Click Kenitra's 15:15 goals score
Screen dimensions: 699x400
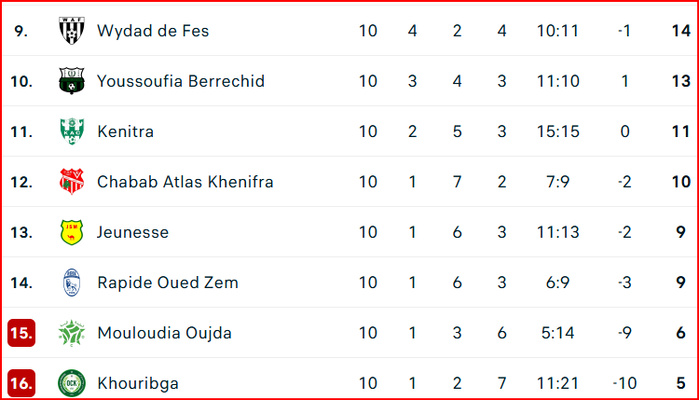(x=557, y=131)
